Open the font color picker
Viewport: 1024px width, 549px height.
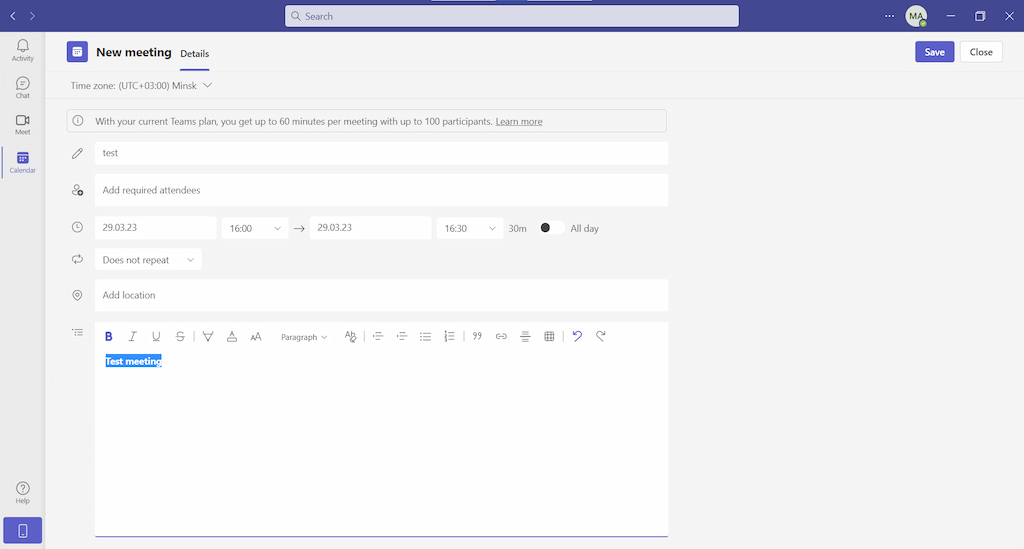232,337
